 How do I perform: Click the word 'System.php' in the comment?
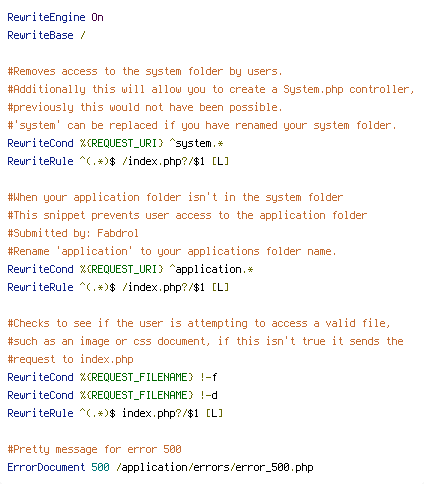(x=313, y=89)
